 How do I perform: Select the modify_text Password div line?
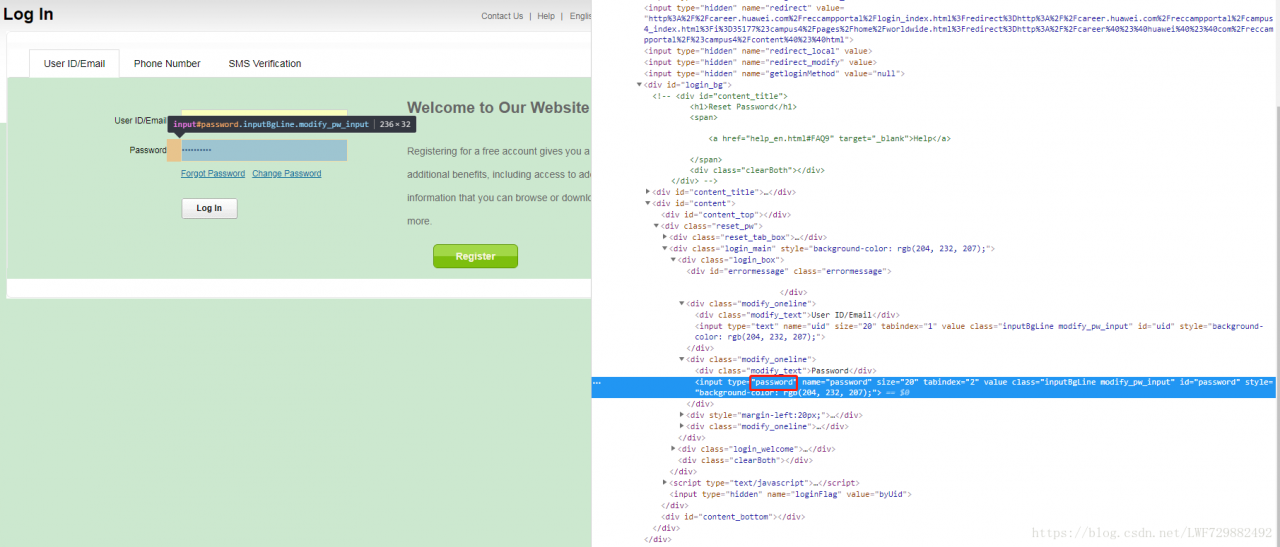pyautogui.click(x=784, y=370)
